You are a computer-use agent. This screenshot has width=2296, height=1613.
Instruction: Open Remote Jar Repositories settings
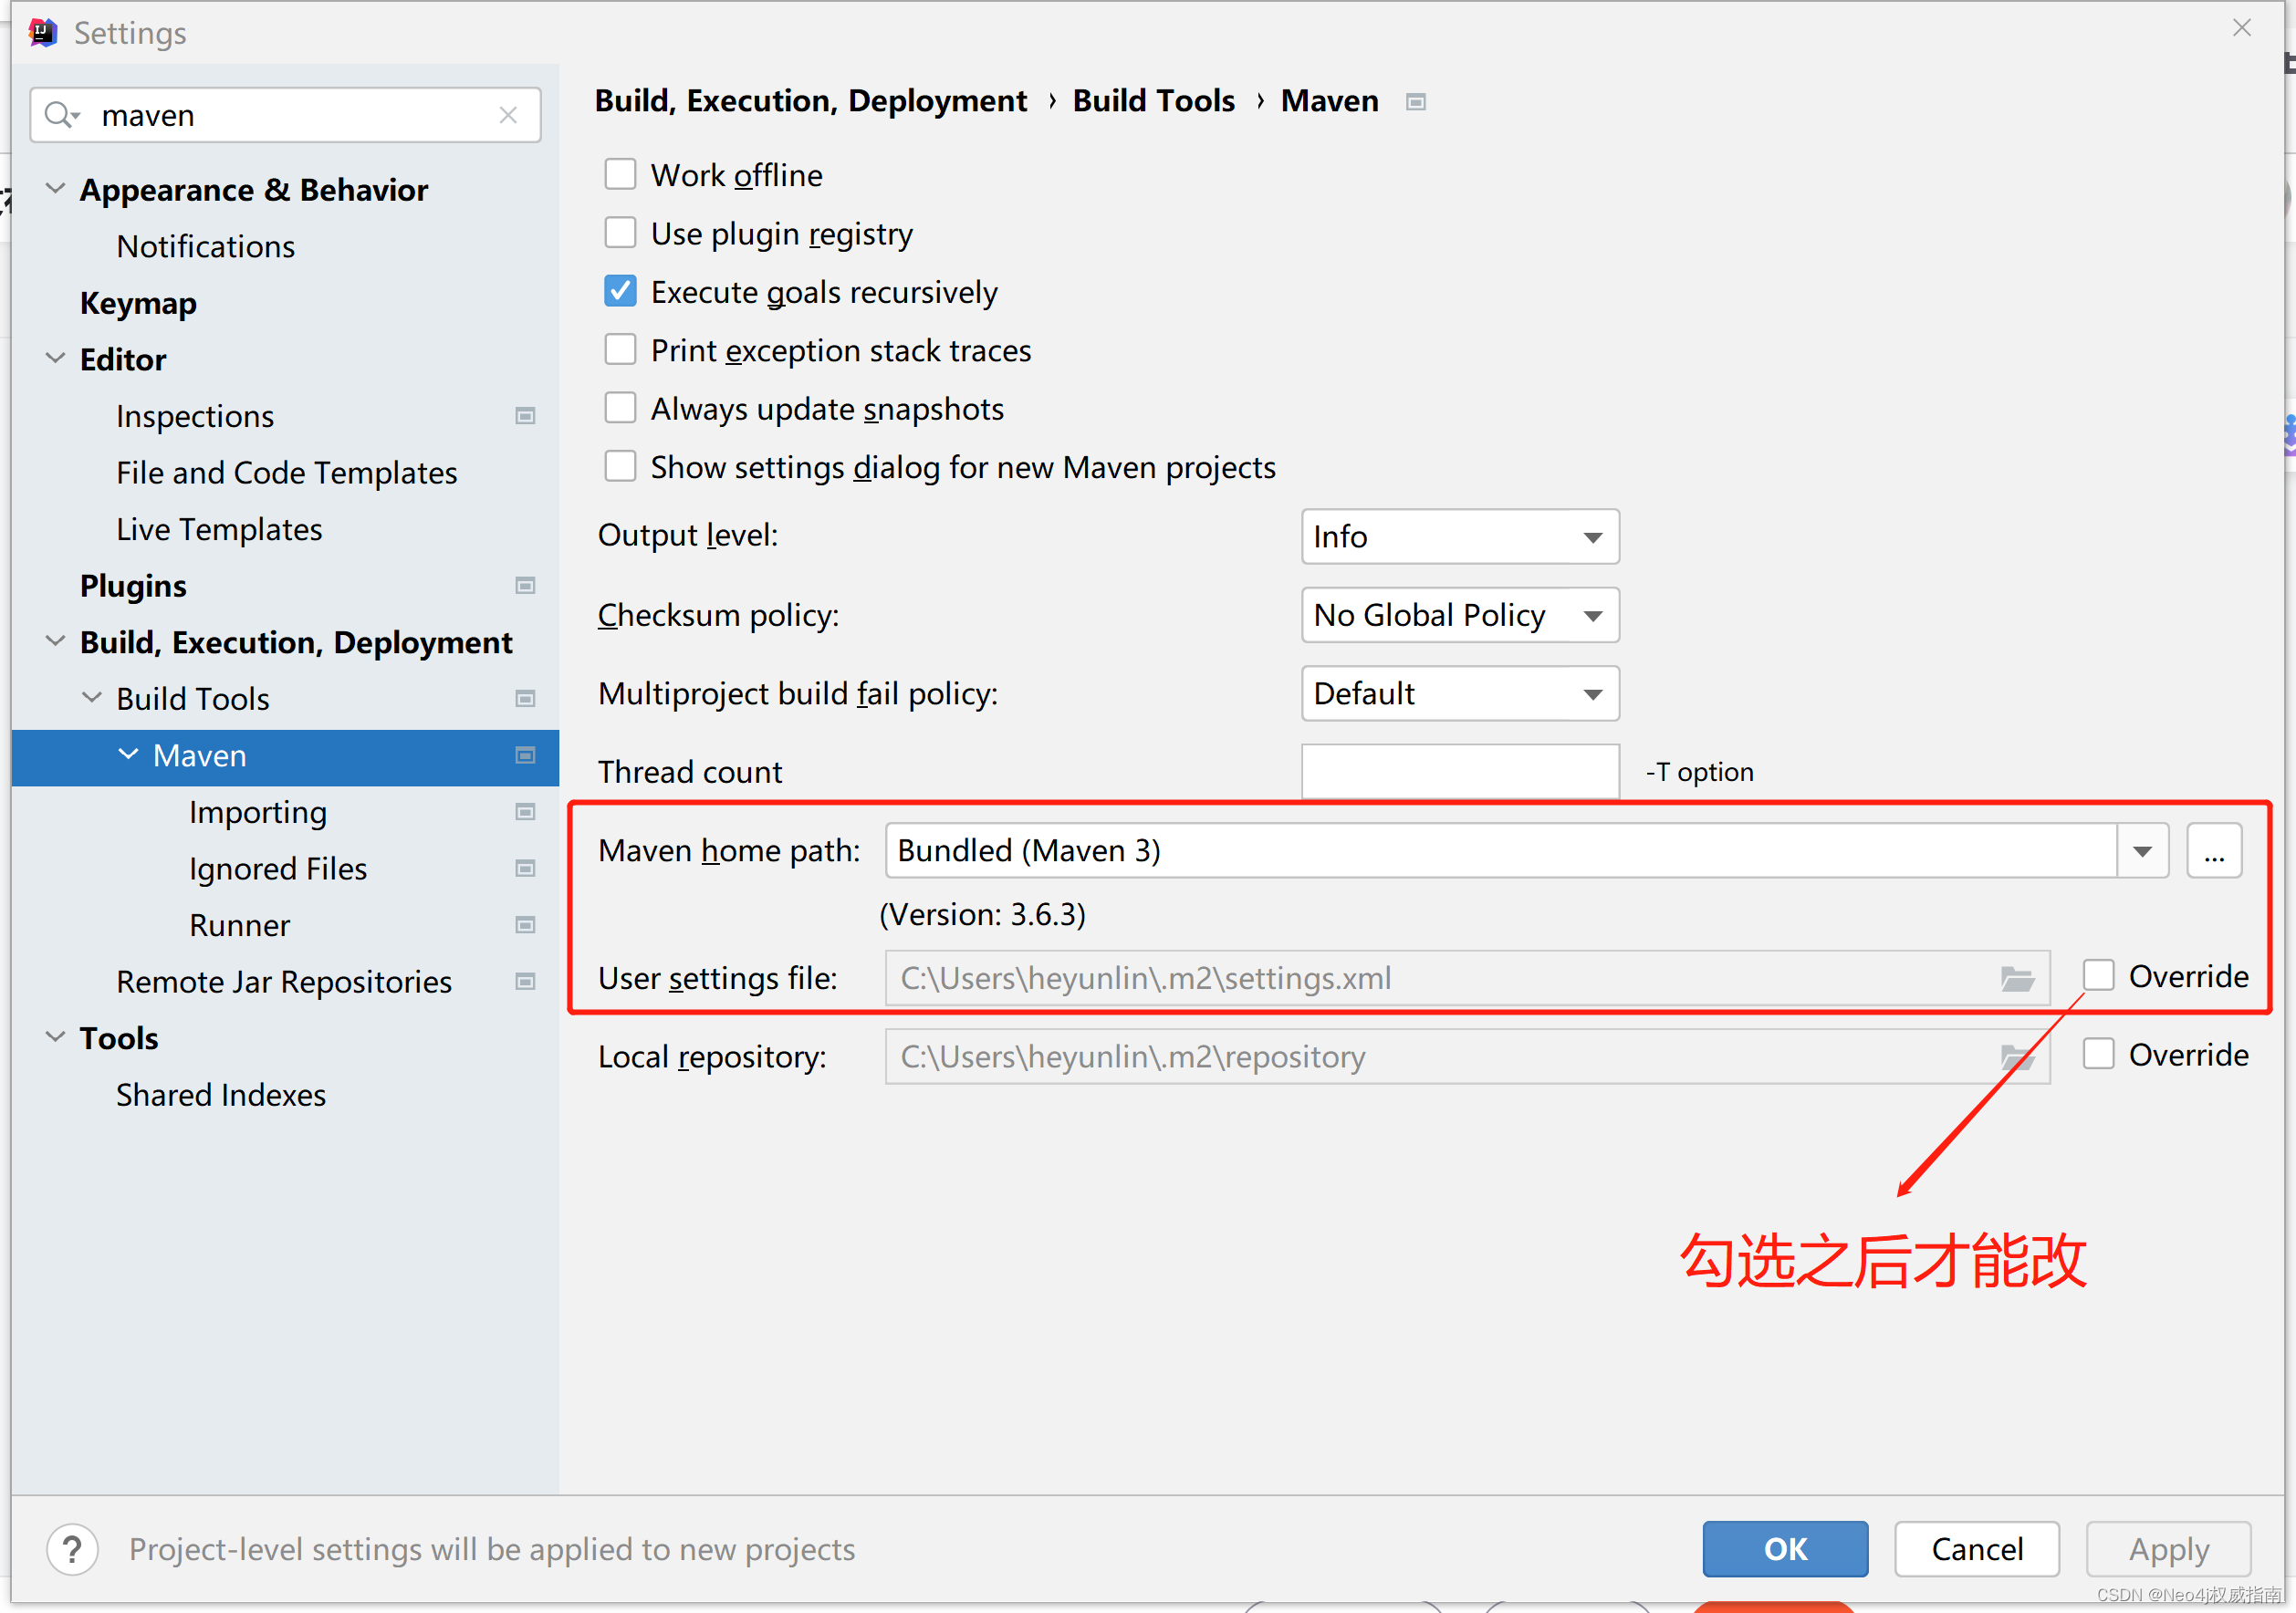(x=284, y=982)
